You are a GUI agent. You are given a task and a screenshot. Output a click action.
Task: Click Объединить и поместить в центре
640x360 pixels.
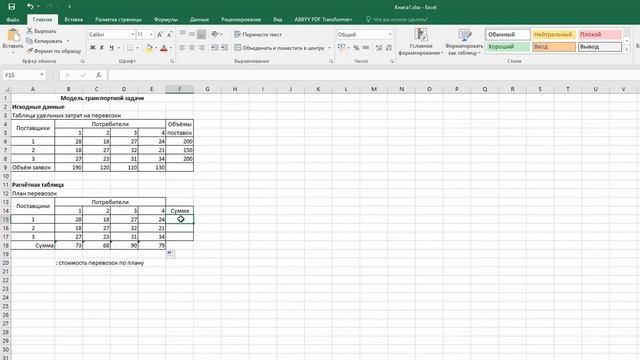[x=279, y=48]
